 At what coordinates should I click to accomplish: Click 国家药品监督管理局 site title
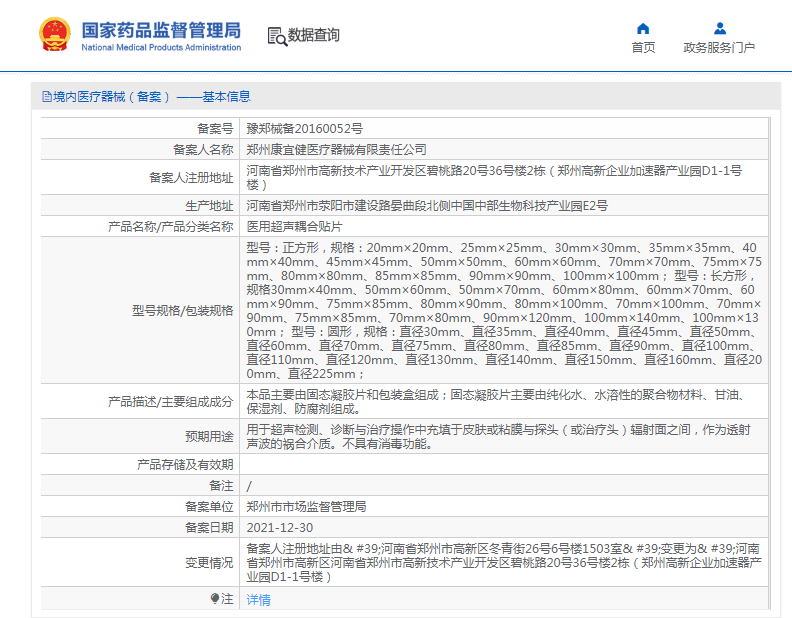pyautogui.click(x=161, y=30)
